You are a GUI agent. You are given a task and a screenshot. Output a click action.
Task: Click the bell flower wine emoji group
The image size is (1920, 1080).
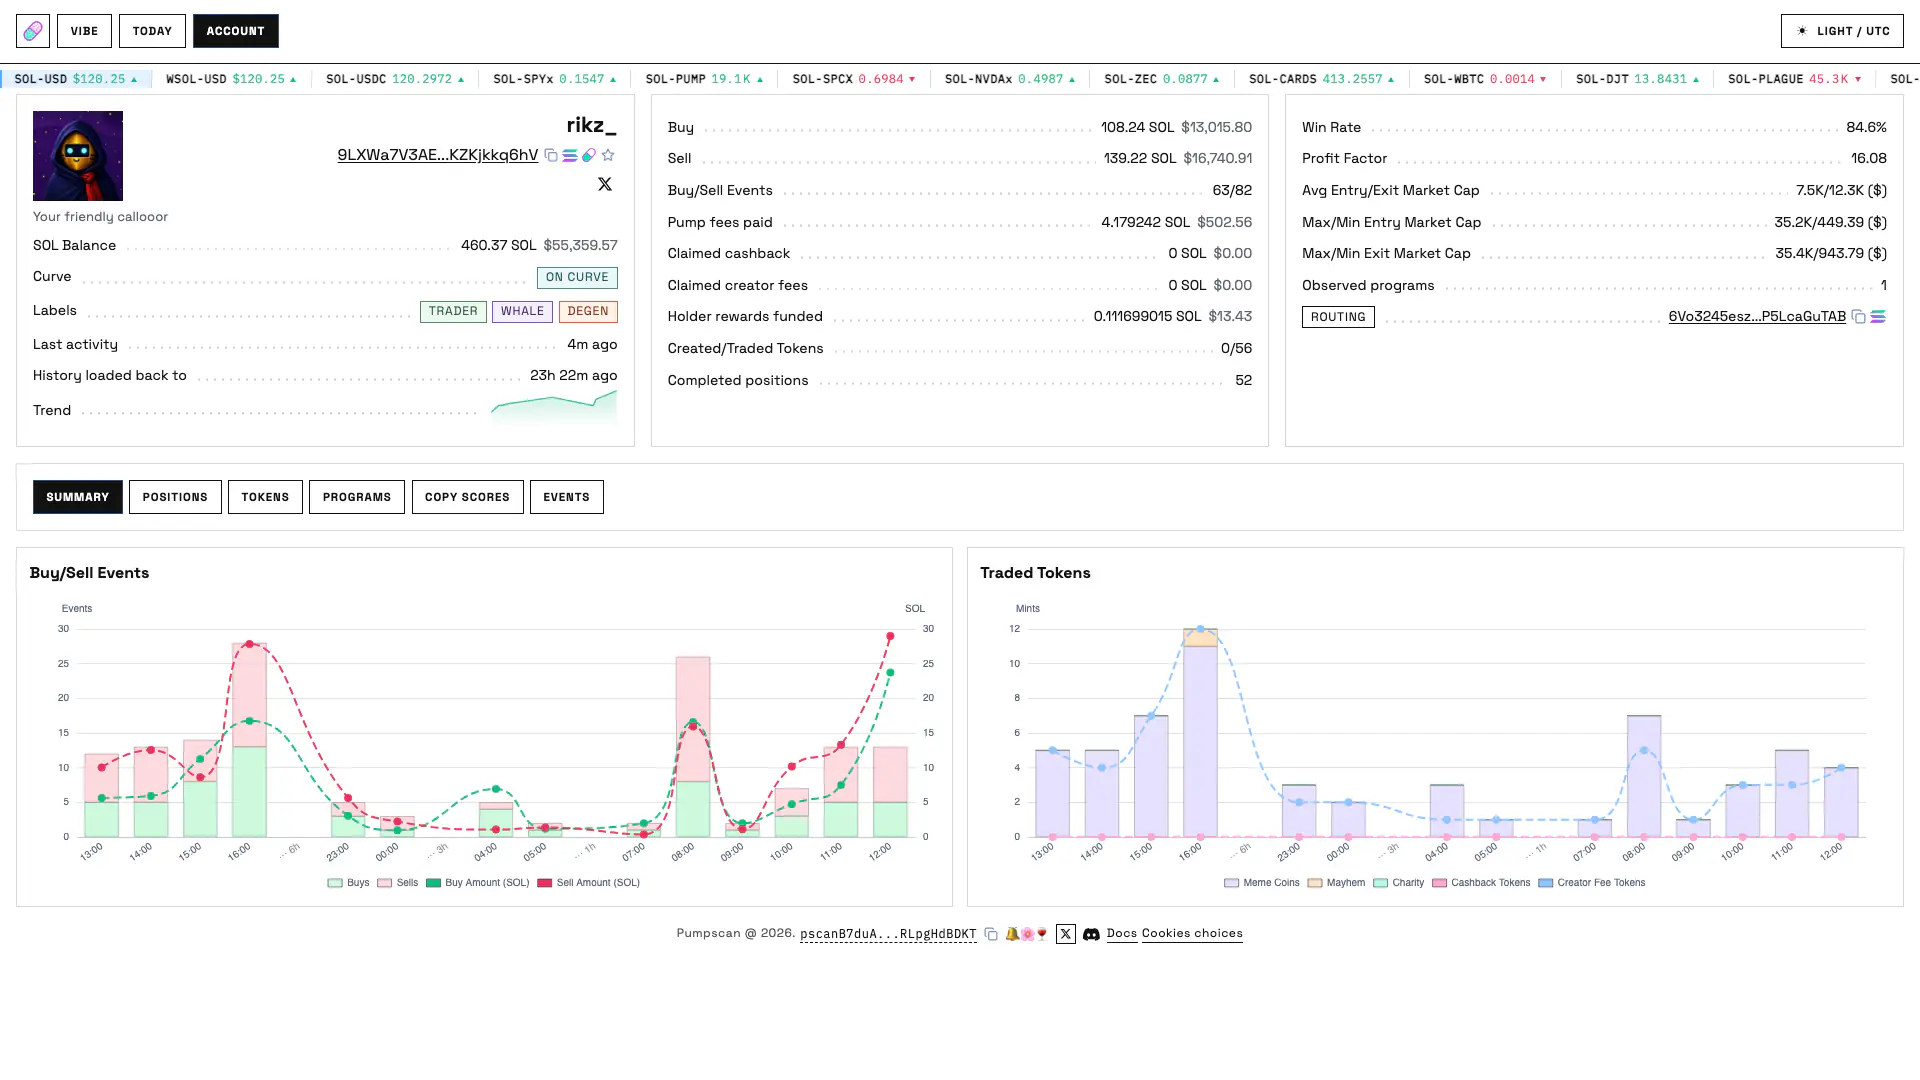[1027, 934]
